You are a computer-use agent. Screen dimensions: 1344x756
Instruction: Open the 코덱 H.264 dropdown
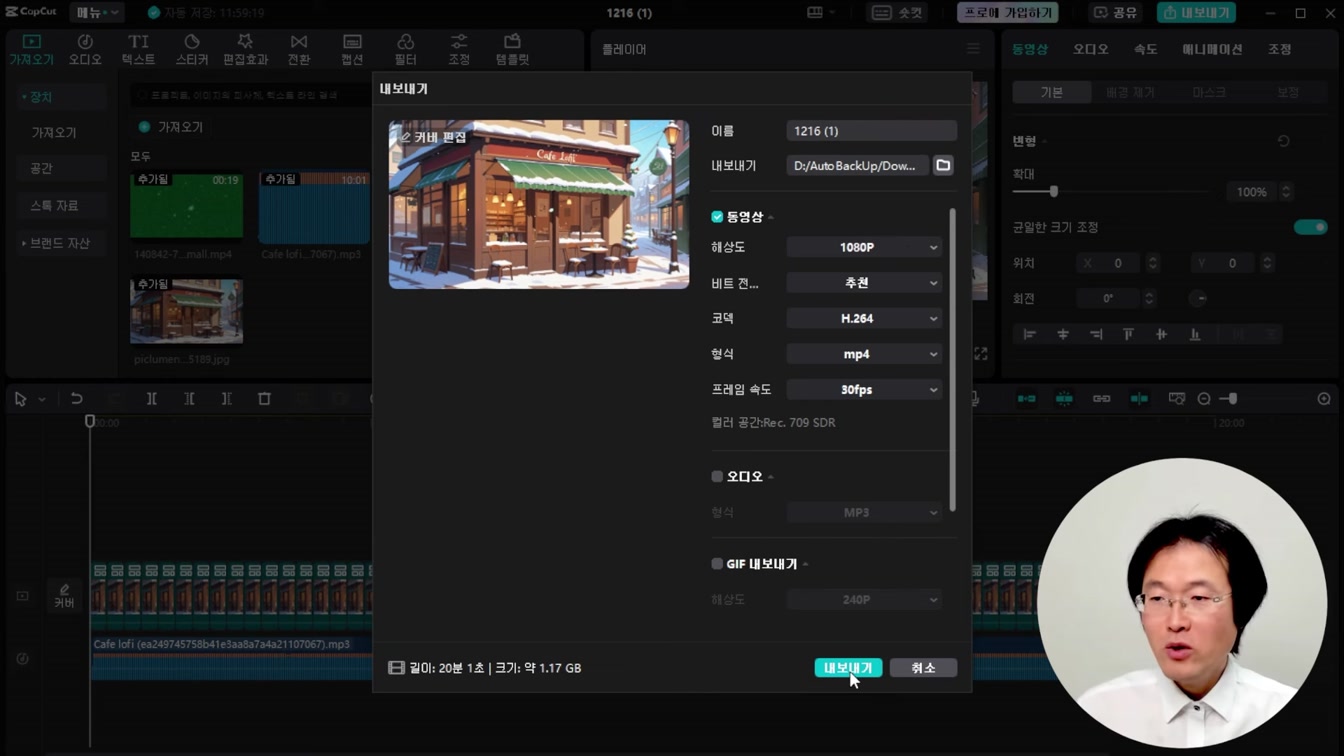(x=864, y=318)
